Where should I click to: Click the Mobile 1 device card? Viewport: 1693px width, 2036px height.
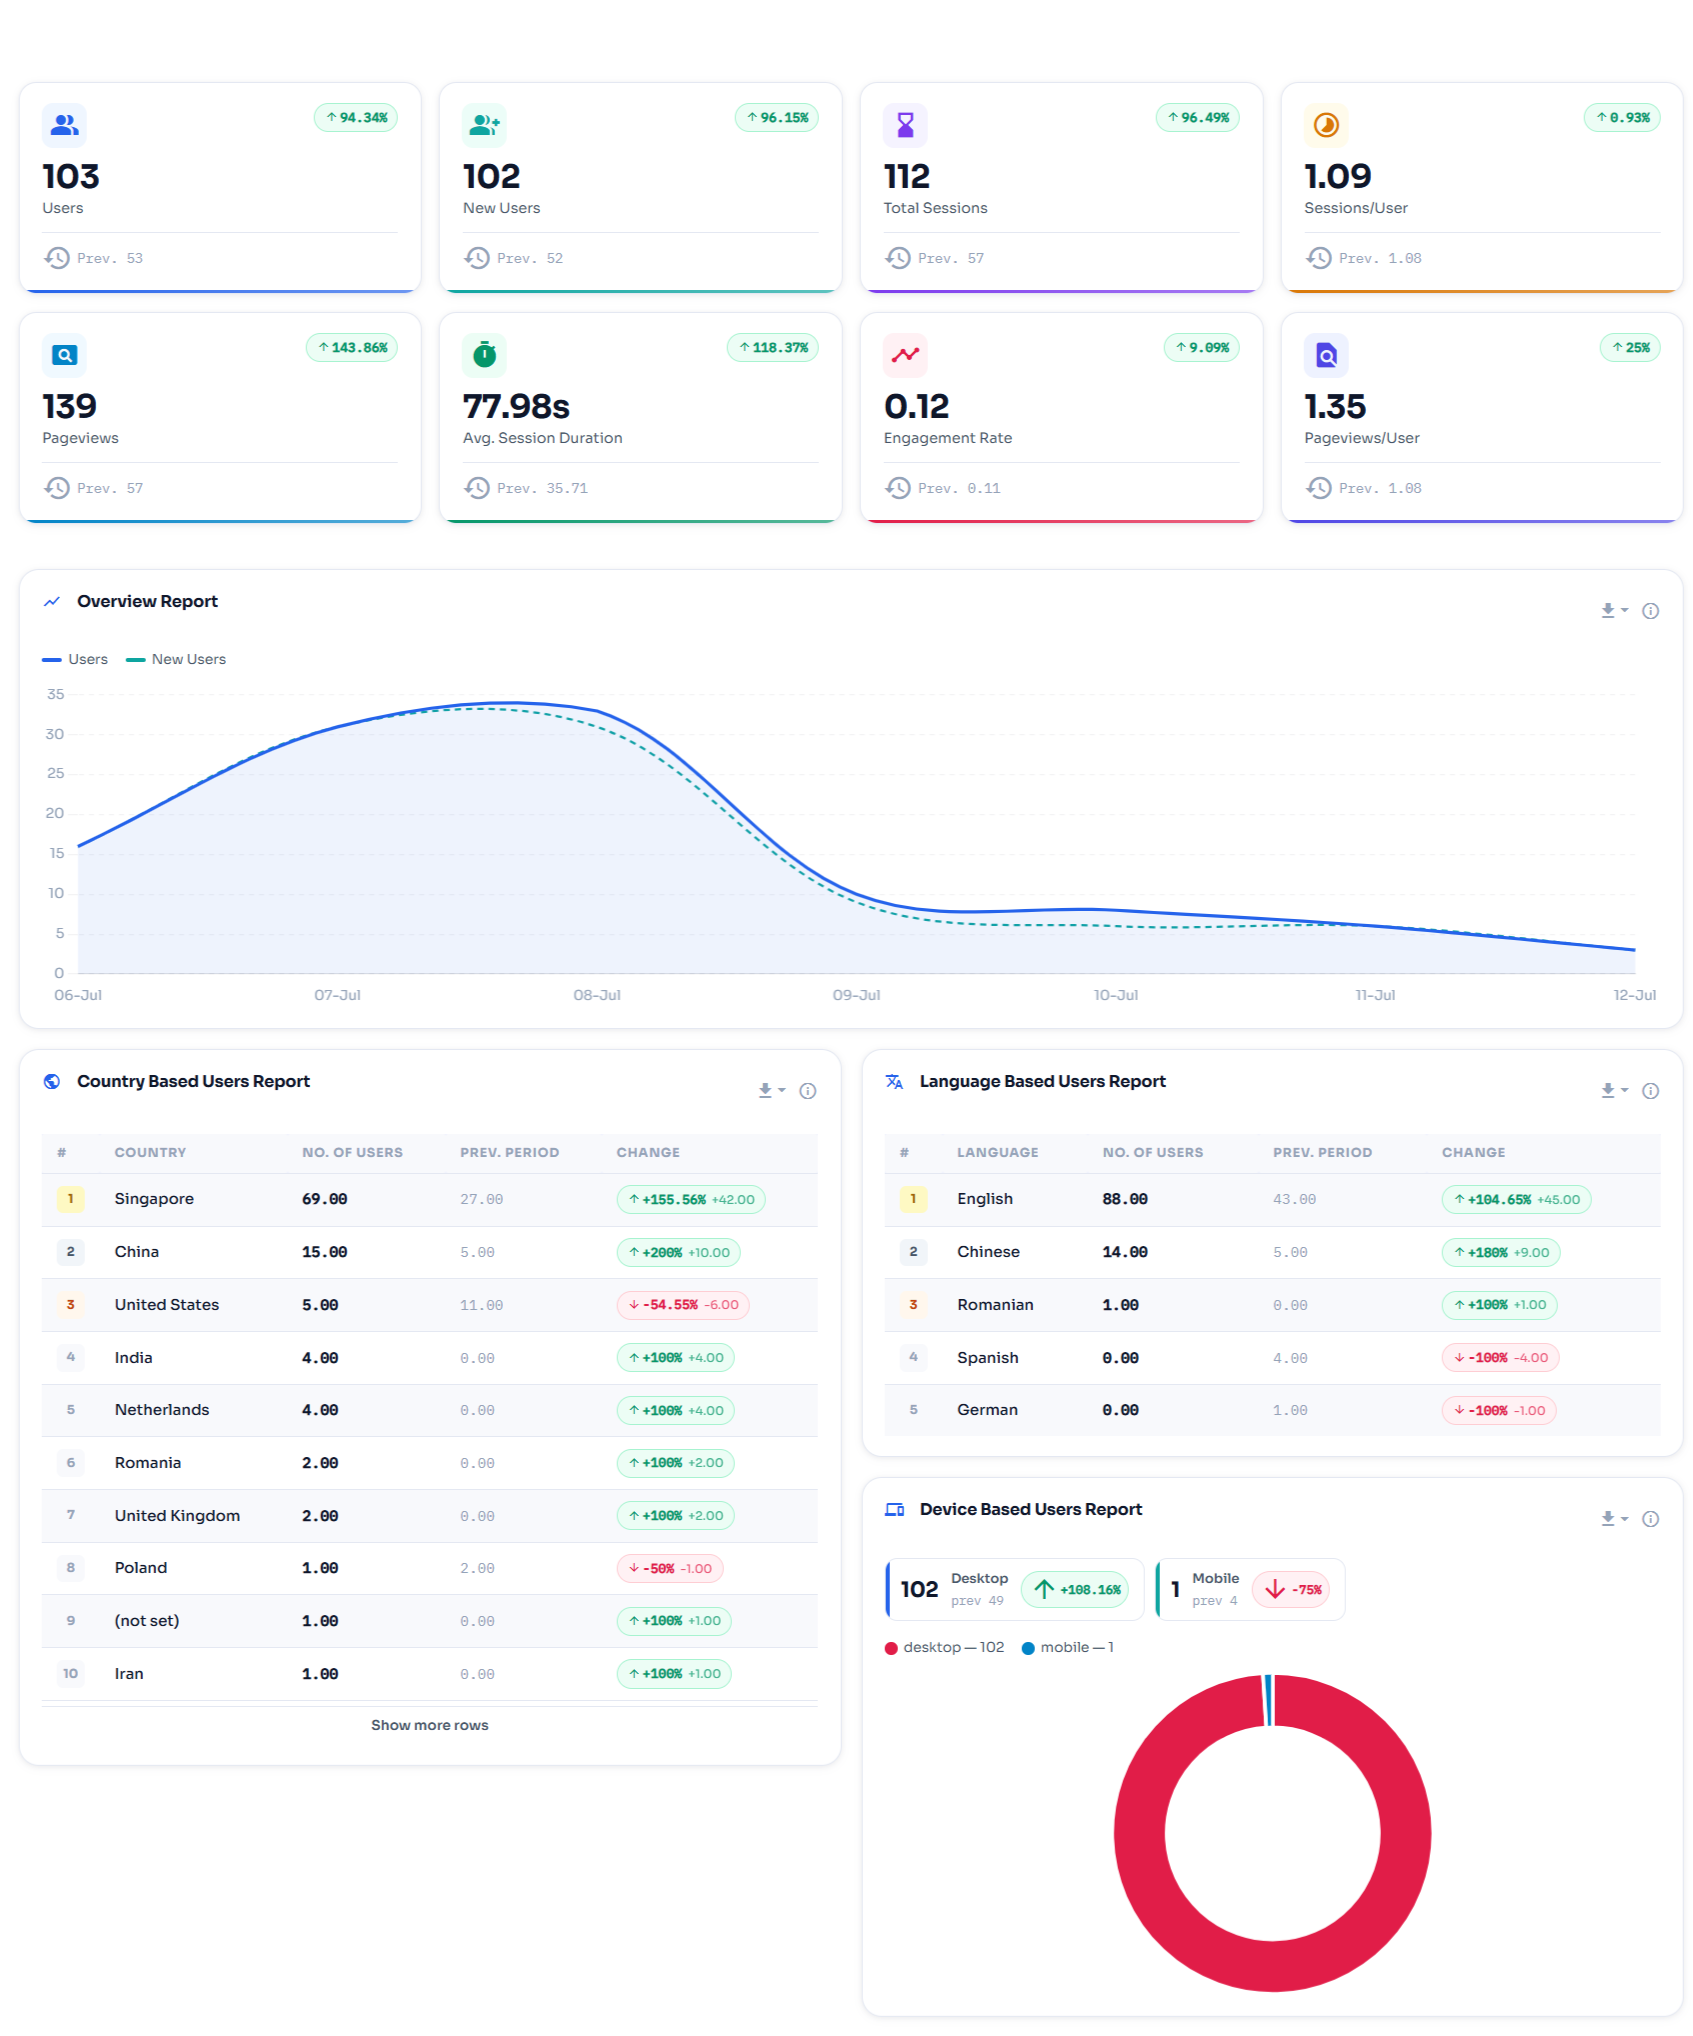1250,1589
